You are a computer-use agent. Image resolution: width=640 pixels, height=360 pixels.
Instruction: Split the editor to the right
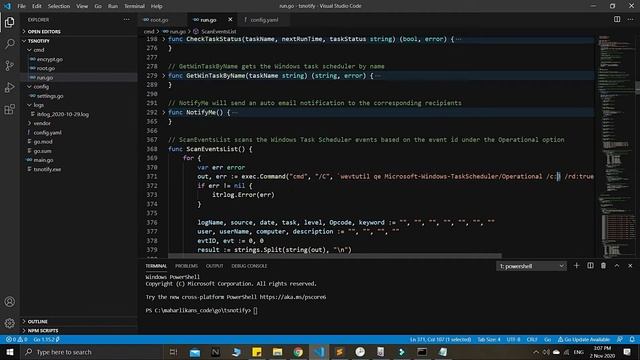(x=617, y=19)
